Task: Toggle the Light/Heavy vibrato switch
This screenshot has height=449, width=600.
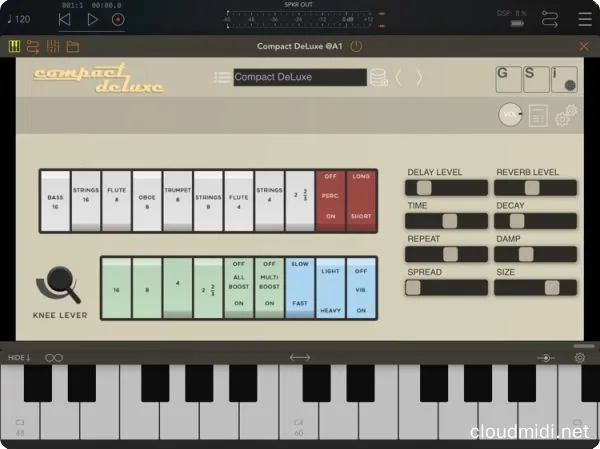Action: pos(330,288)
